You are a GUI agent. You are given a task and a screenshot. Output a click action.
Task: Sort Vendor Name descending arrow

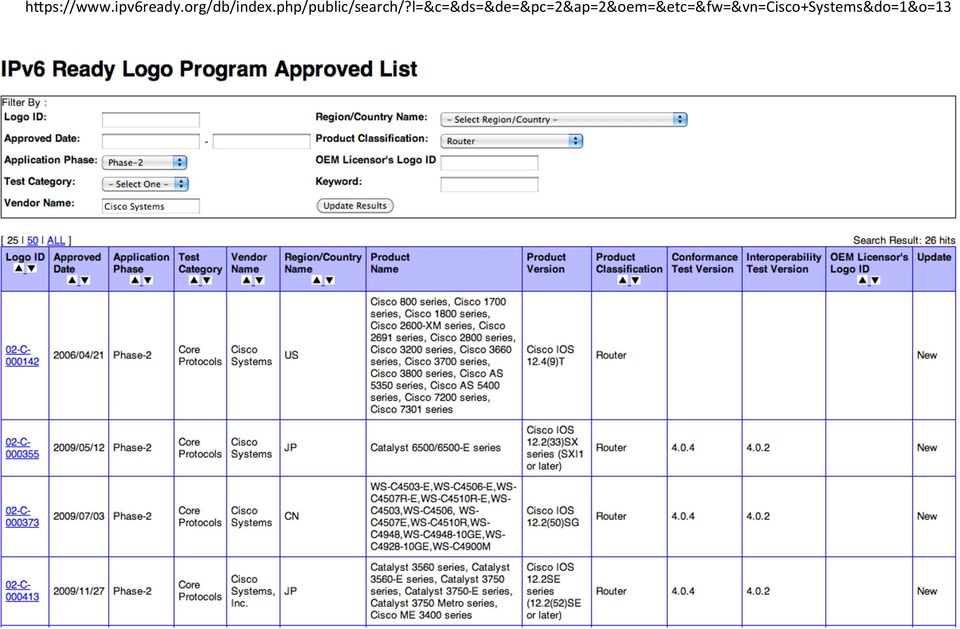[x=260, y=280]
